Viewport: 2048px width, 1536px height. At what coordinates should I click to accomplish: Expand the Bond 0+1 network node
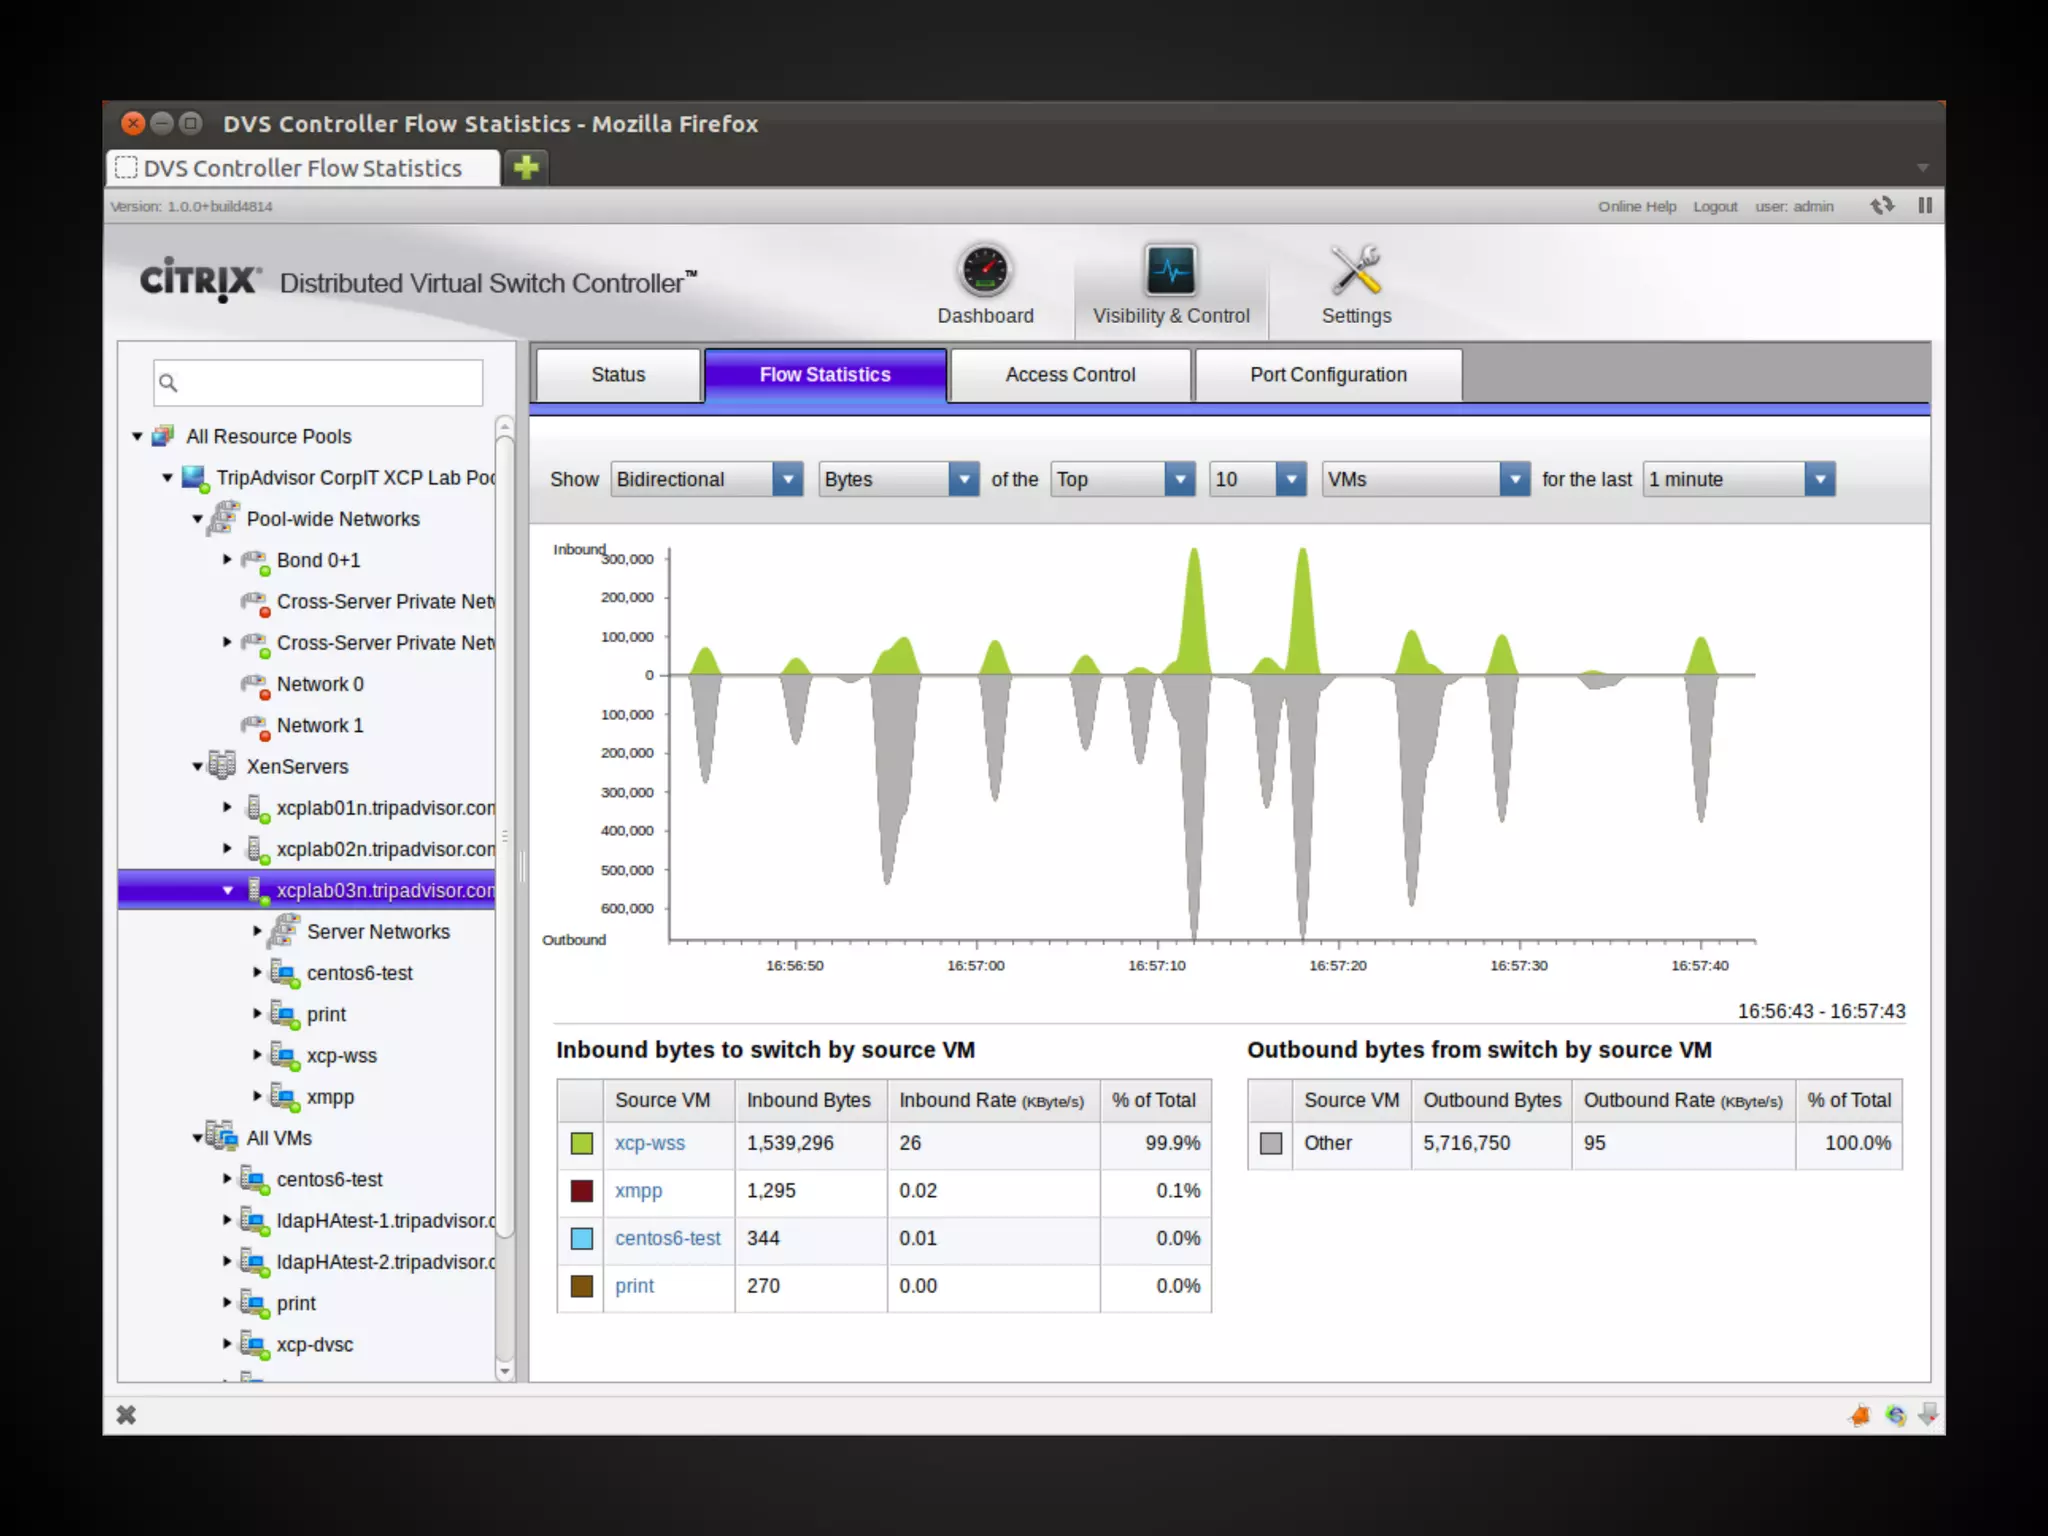click(227, 560)
